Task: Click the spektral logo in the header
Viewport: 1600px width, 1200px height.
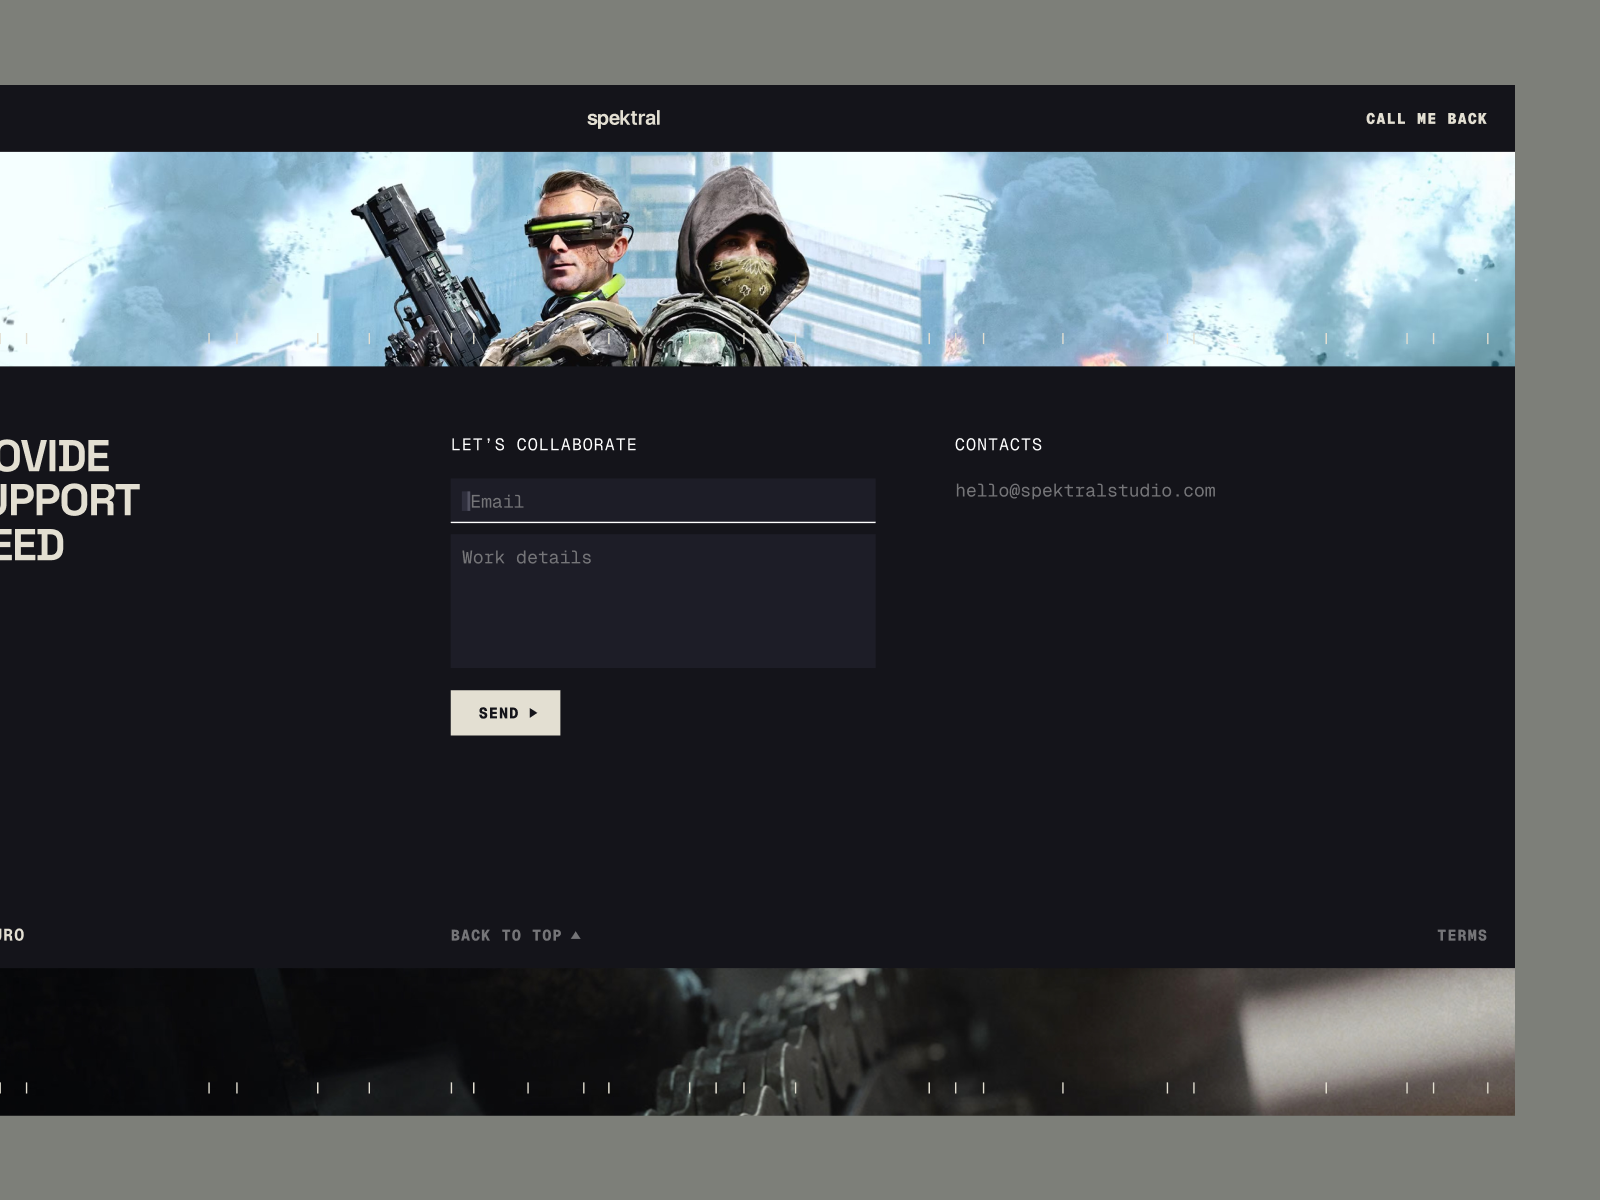Action: click(623, 118)
